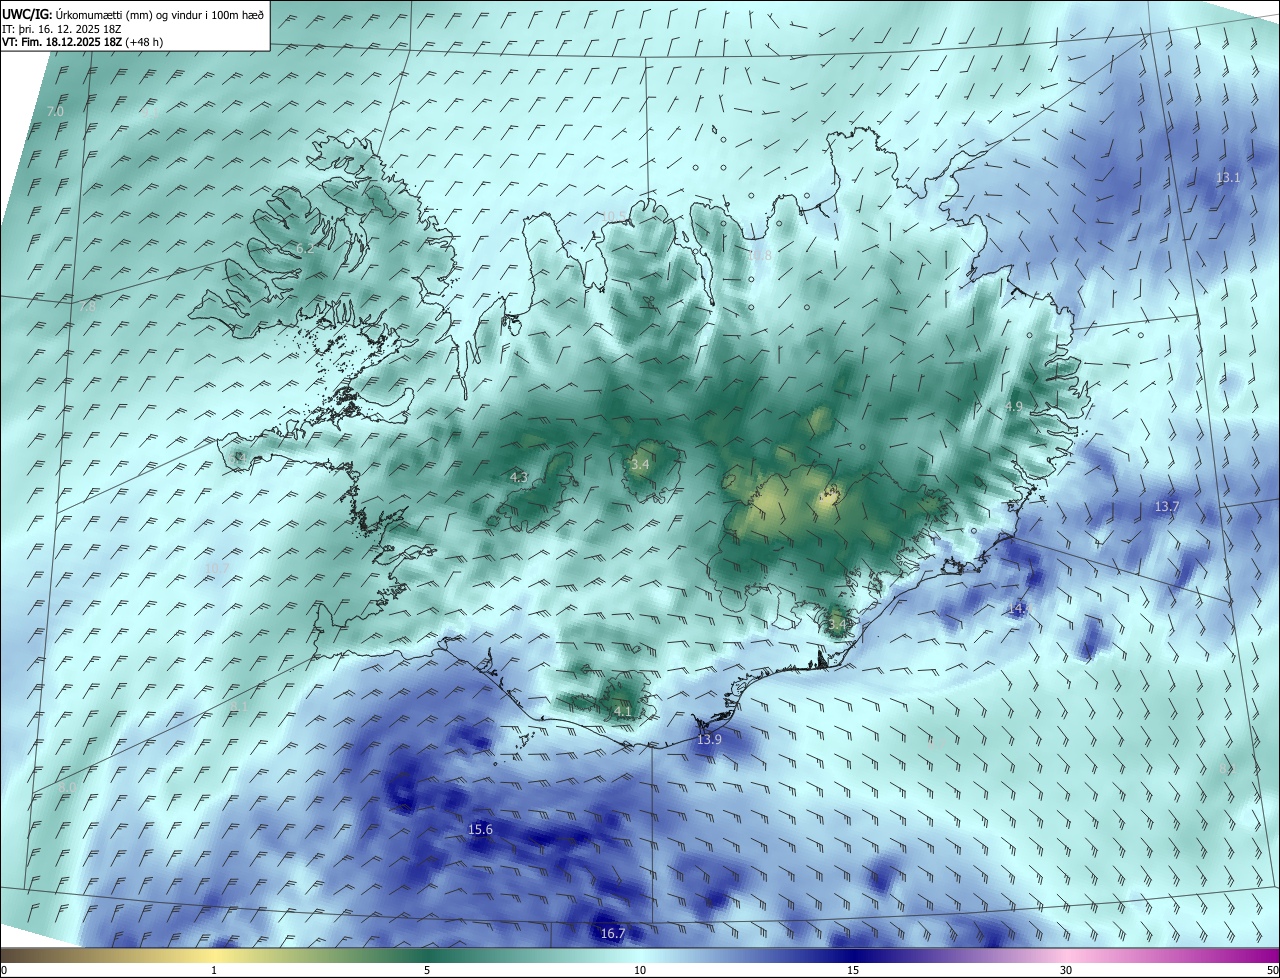Click the legend tick label 50
This screenshot has width=1280, height=978.
(1272, 970)
